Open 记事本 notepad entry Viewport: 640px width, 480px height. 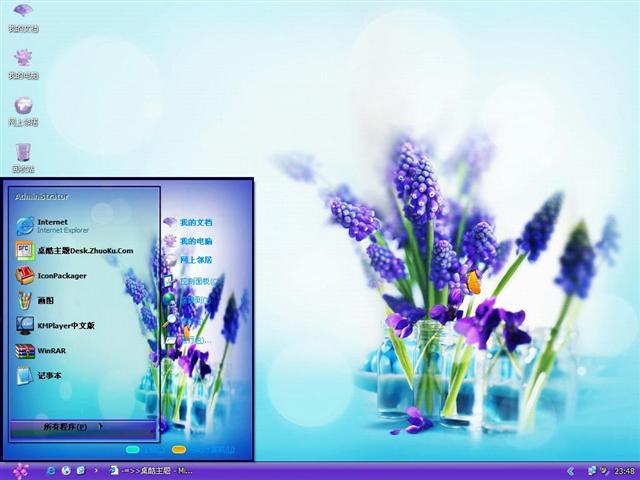39,376
